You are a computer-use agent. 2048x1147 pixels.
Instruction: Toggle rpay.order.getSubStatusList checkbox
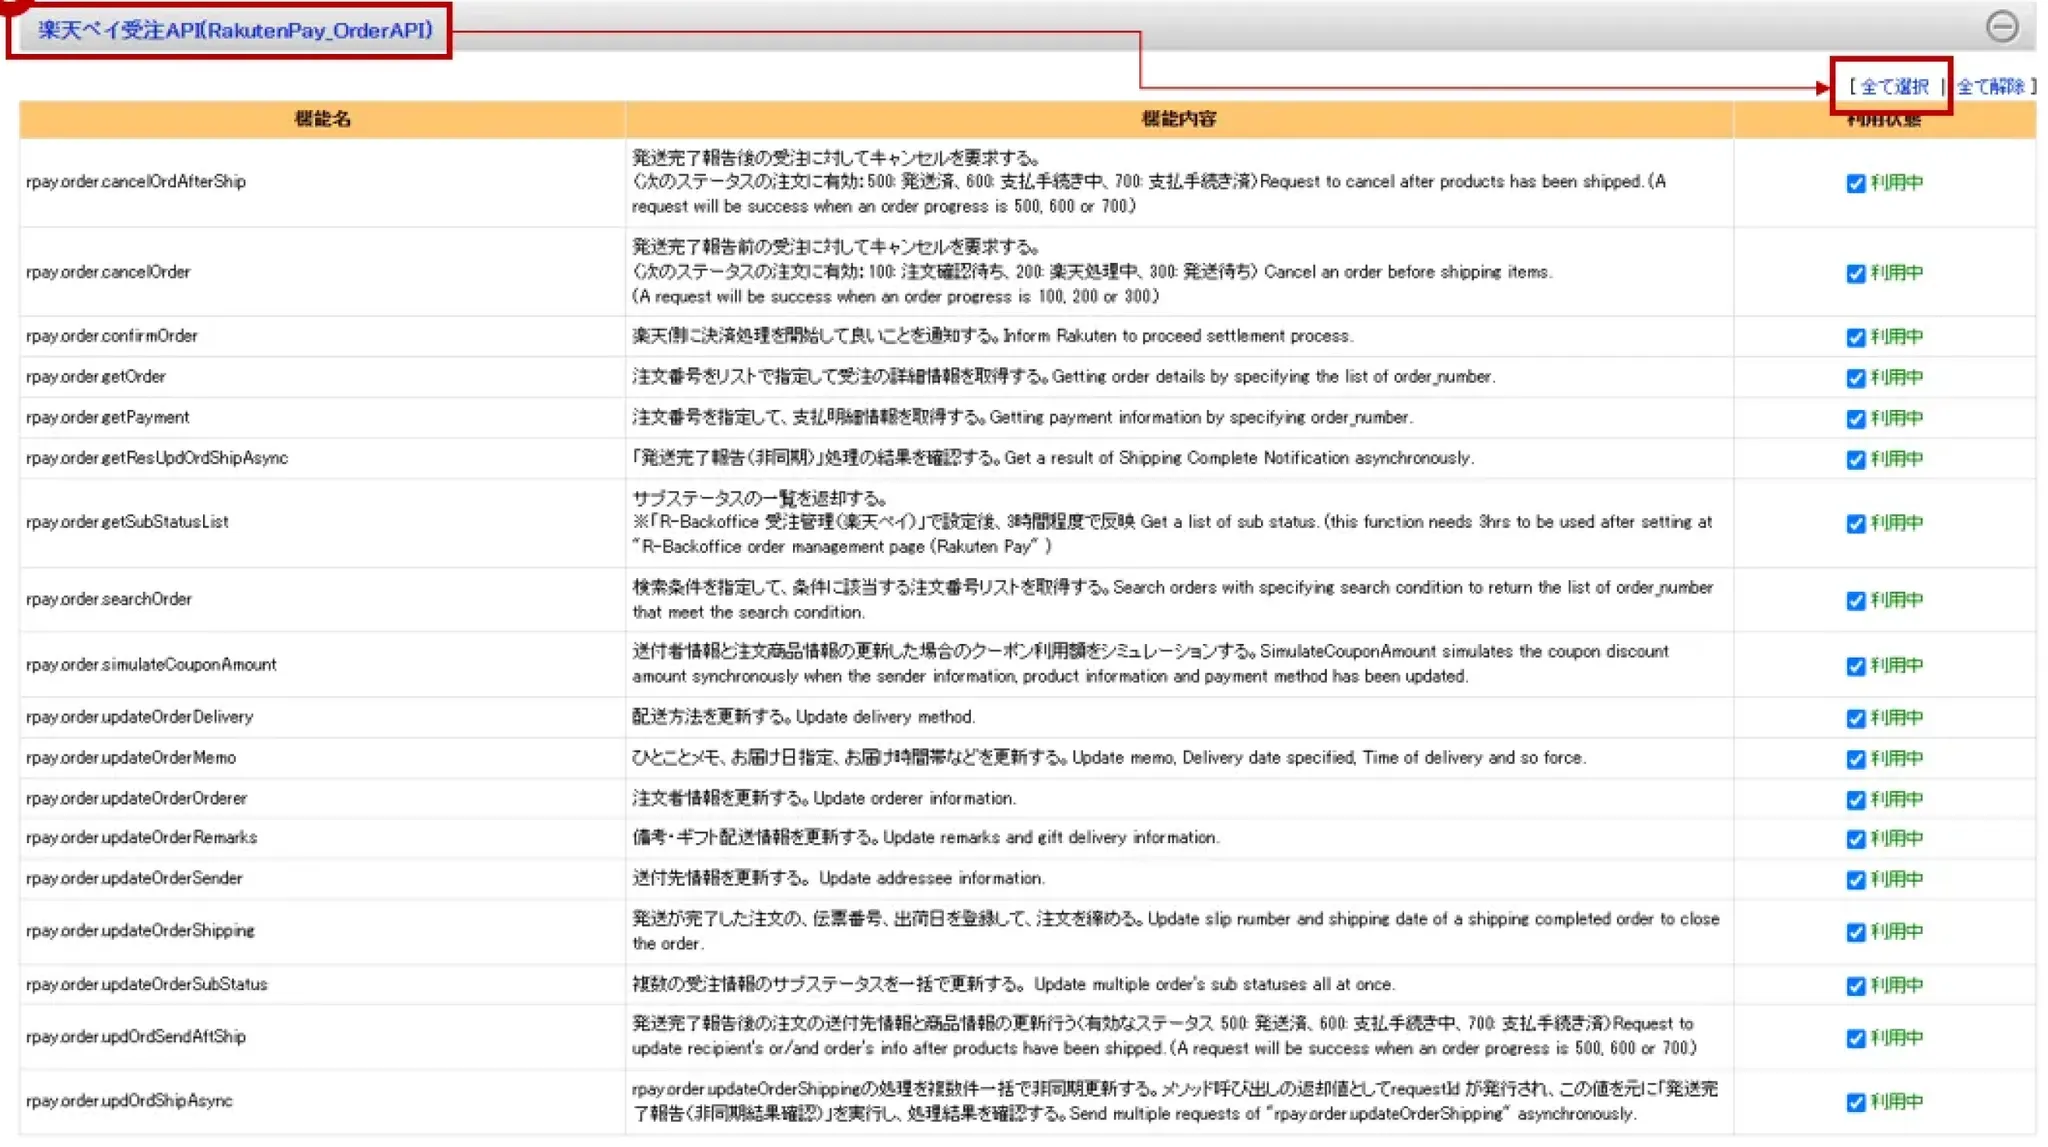(x=1855, y=523)
